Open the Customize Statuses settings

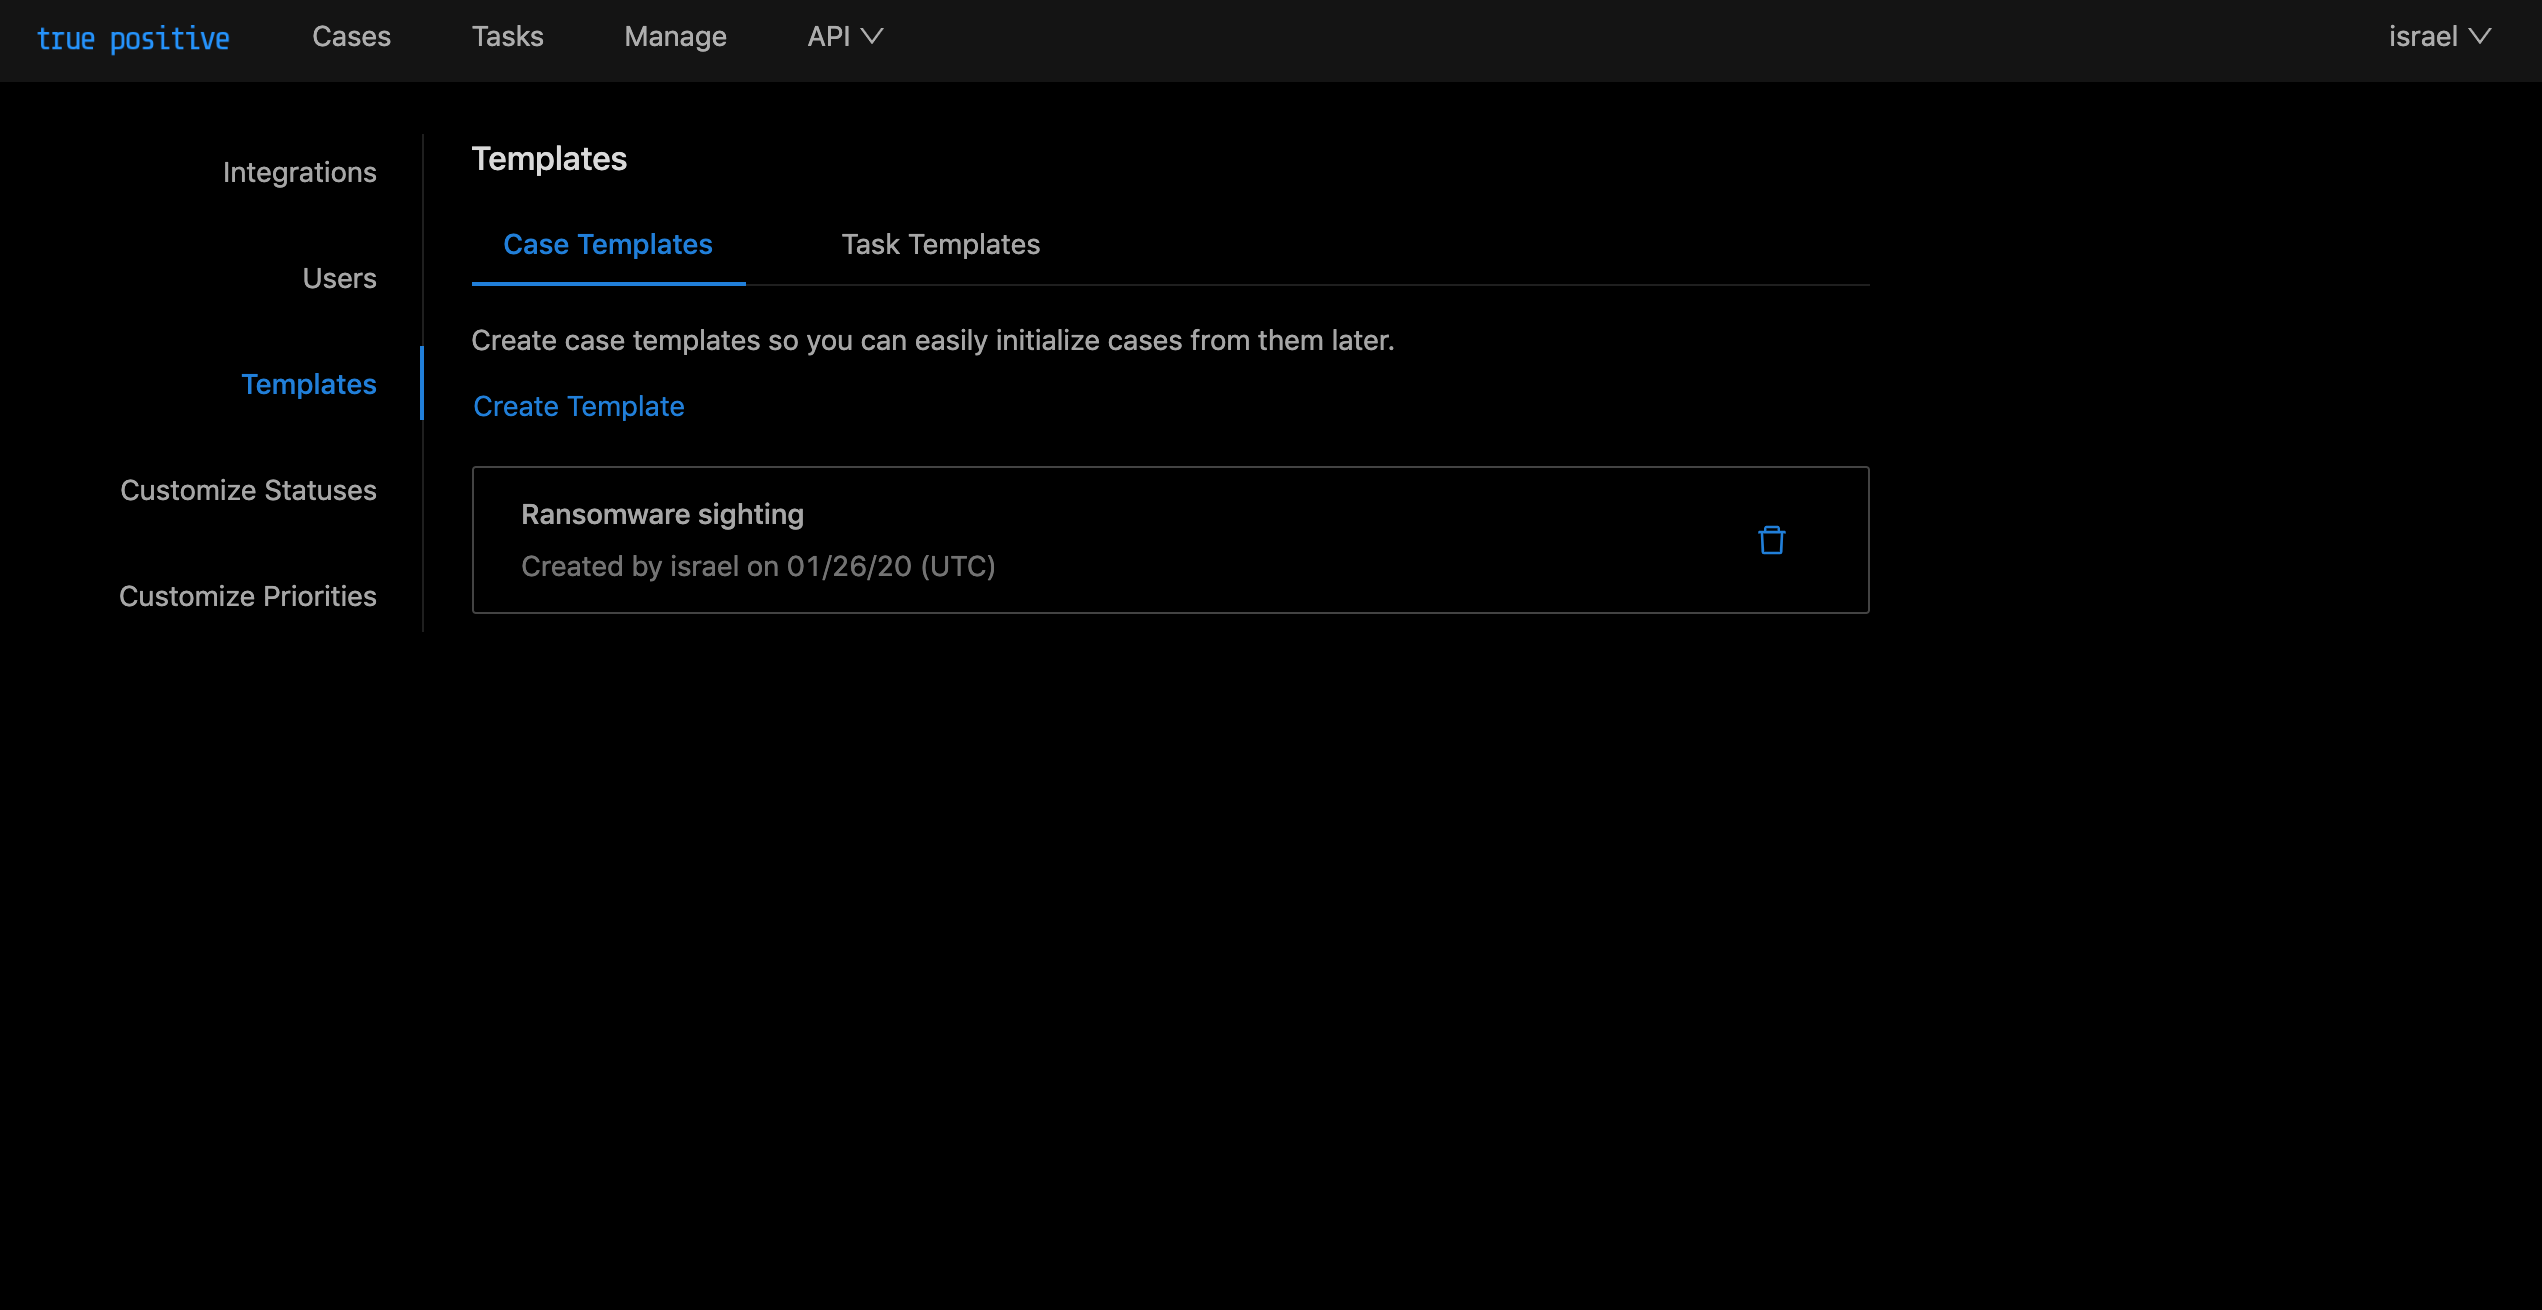coord(248,490)
